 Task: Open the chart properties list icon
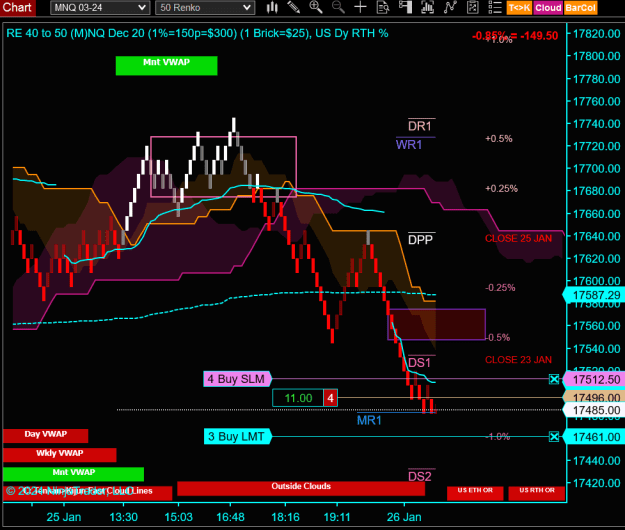[495, 7]
